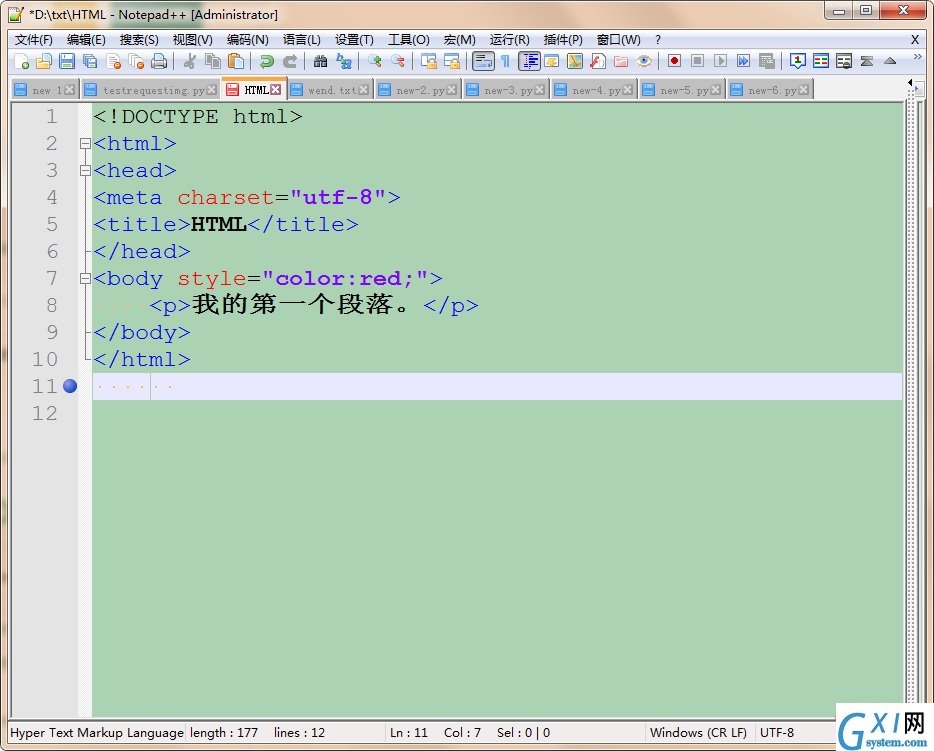This screenshot has height=751, width=934.
Task: Open the Replace dialog icon
Action: [x=344, y=61]
